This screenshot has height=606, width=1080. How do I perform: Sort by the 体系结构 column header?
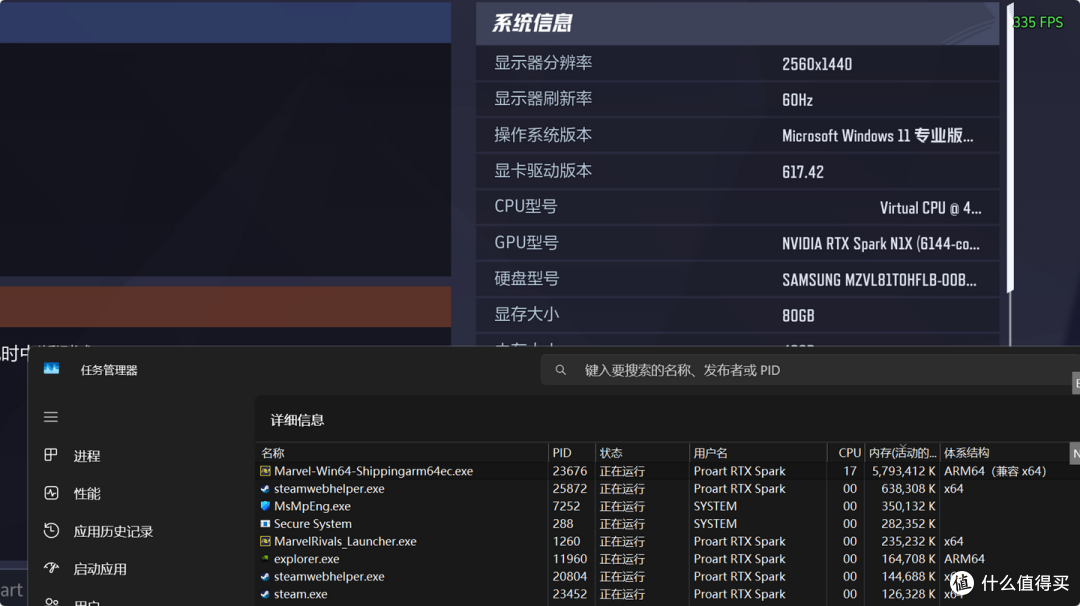point(1004,453)
